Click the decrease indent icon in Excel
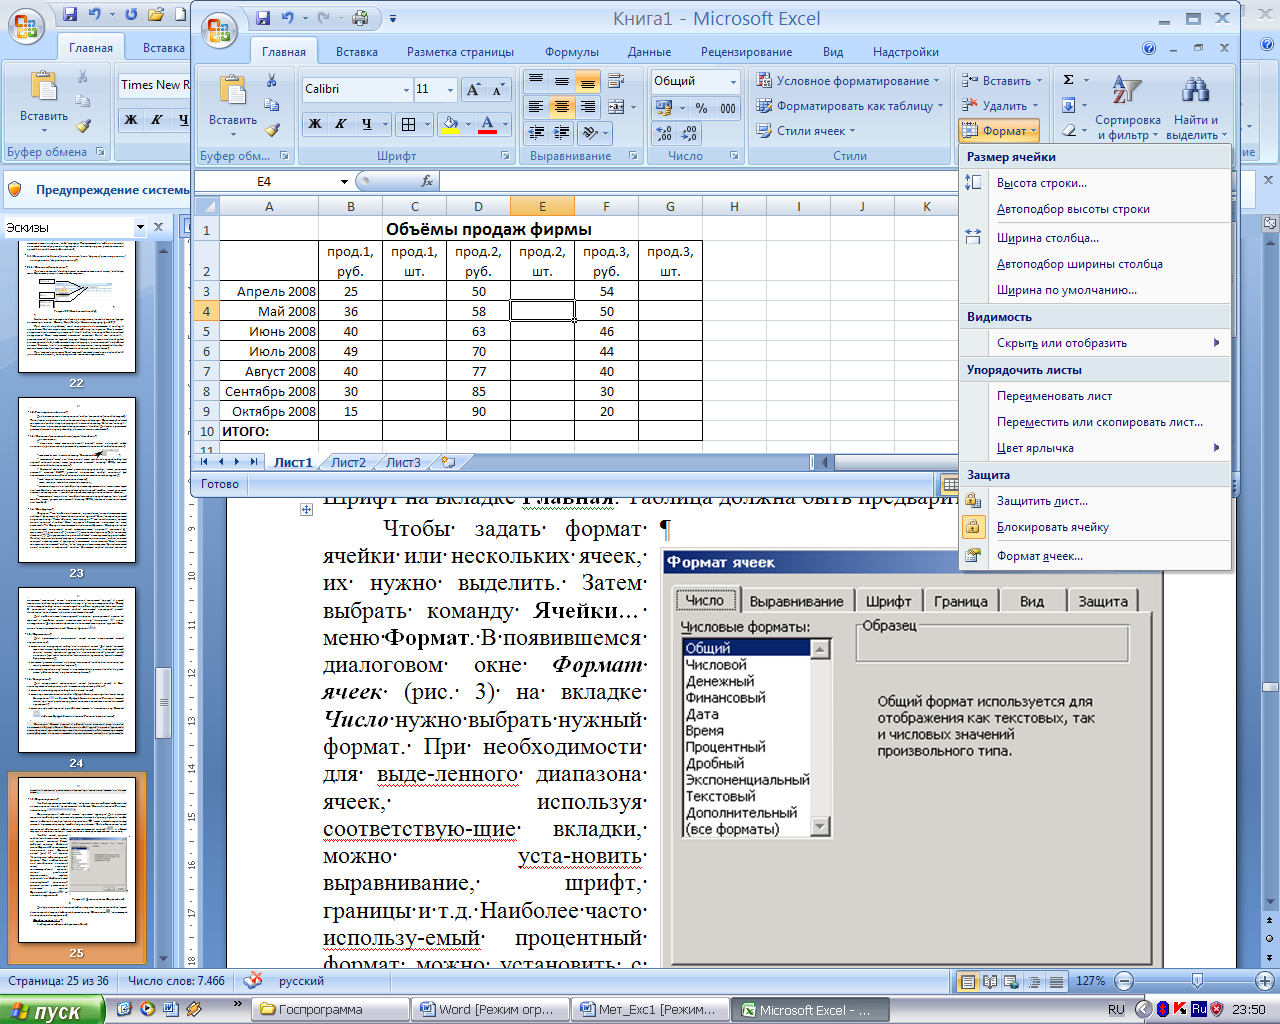The width and height of the screenshot is (1280, 1024). click(x=536, y=132)
